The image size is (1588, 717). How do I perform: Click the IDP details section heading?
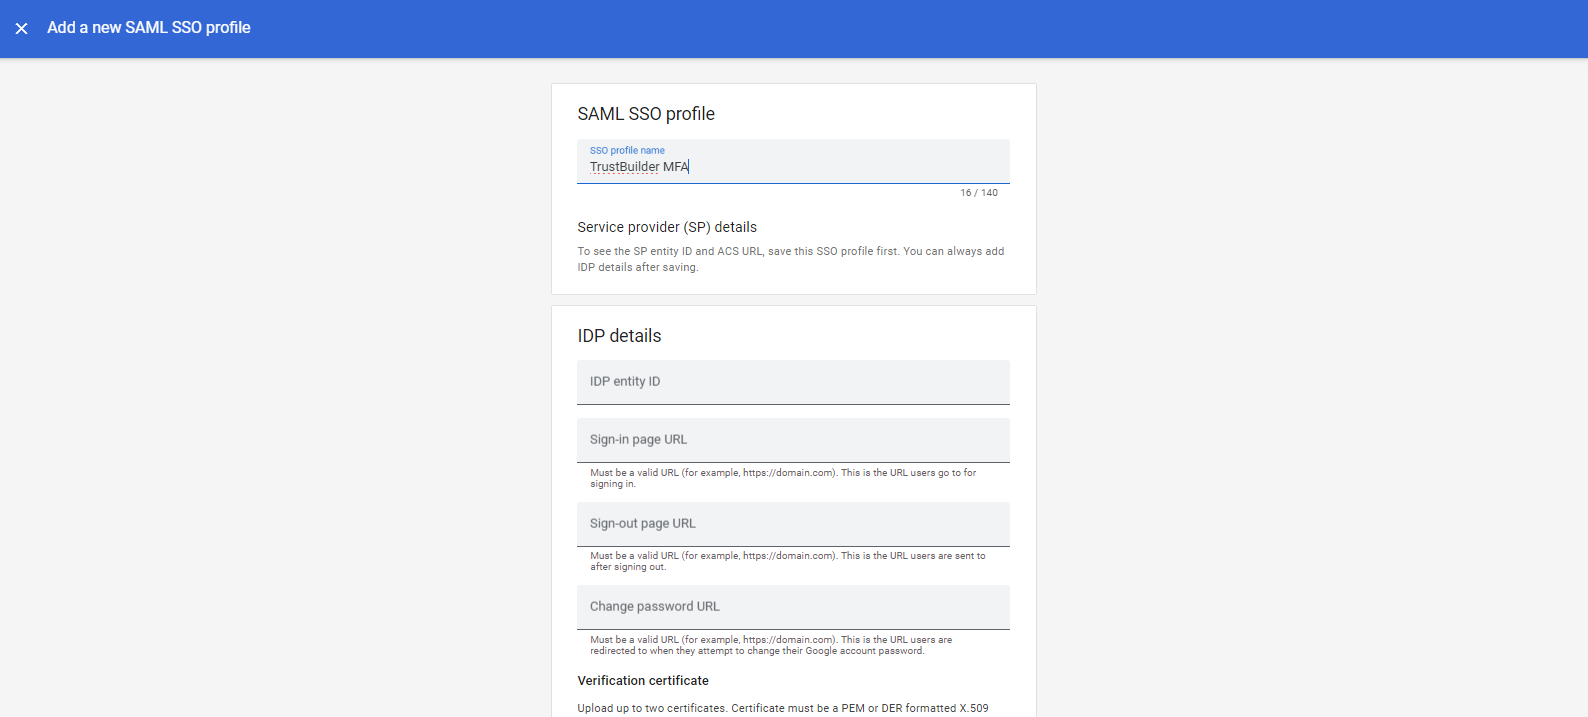(x=619, y=336)
